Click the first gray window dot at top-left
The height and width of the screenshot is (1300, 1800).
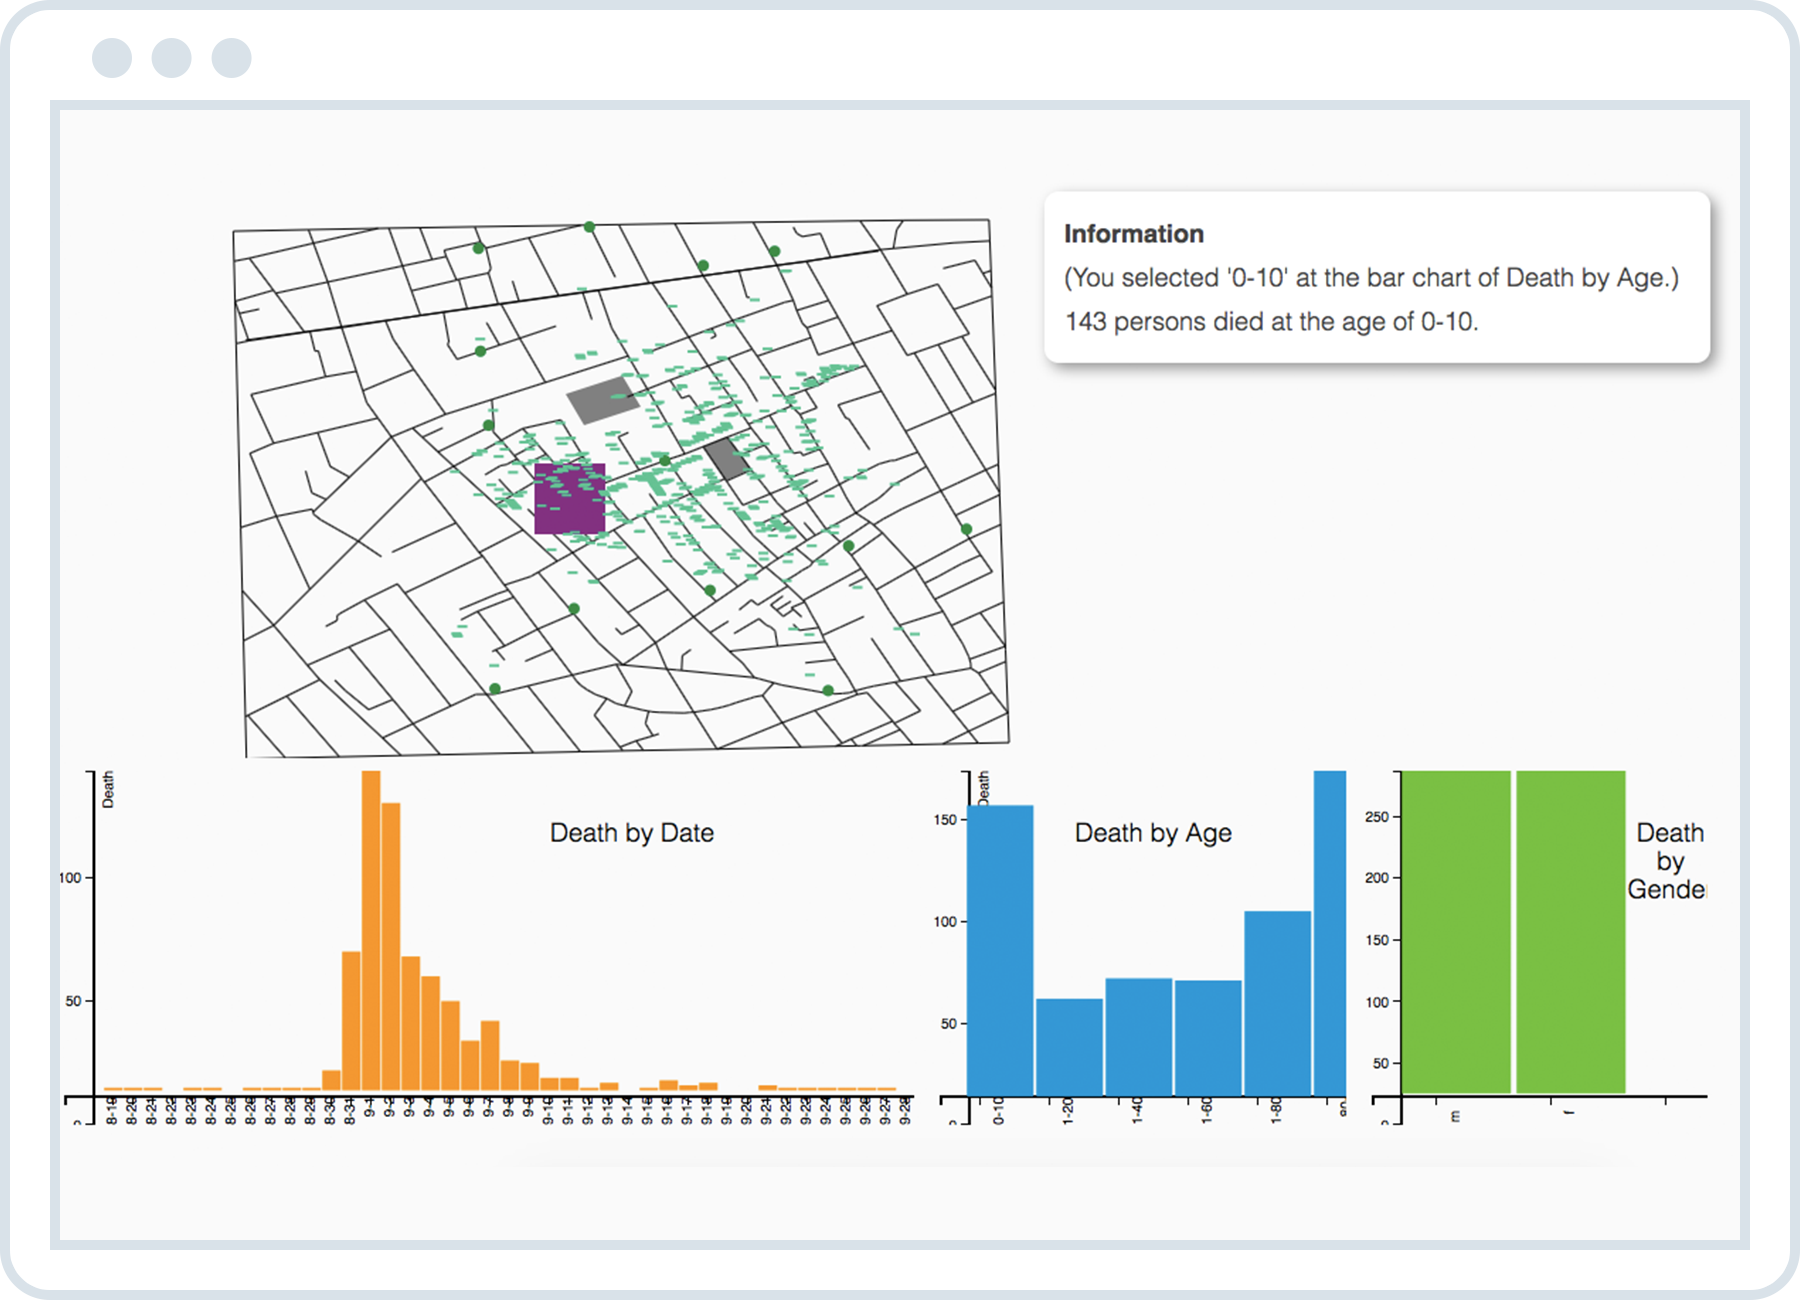(x=112, y=58)
